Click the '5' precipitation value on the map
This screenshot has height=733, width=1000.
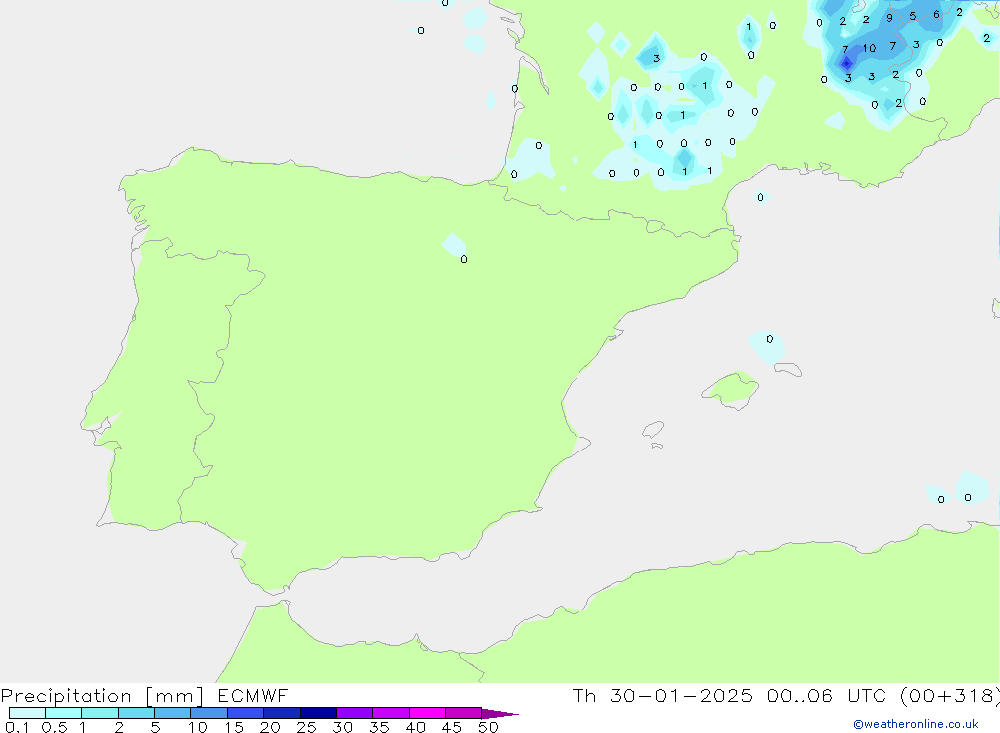(x=913, y=16)
